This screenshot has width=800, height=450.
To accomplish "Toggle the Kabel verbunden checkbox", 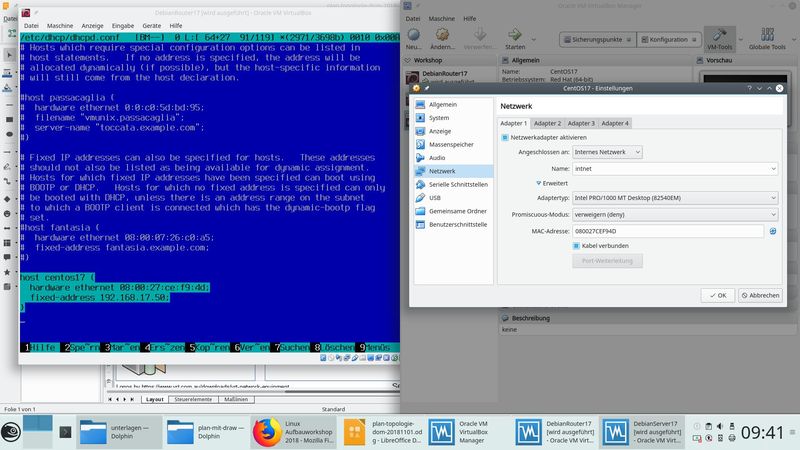I will 576,246.
